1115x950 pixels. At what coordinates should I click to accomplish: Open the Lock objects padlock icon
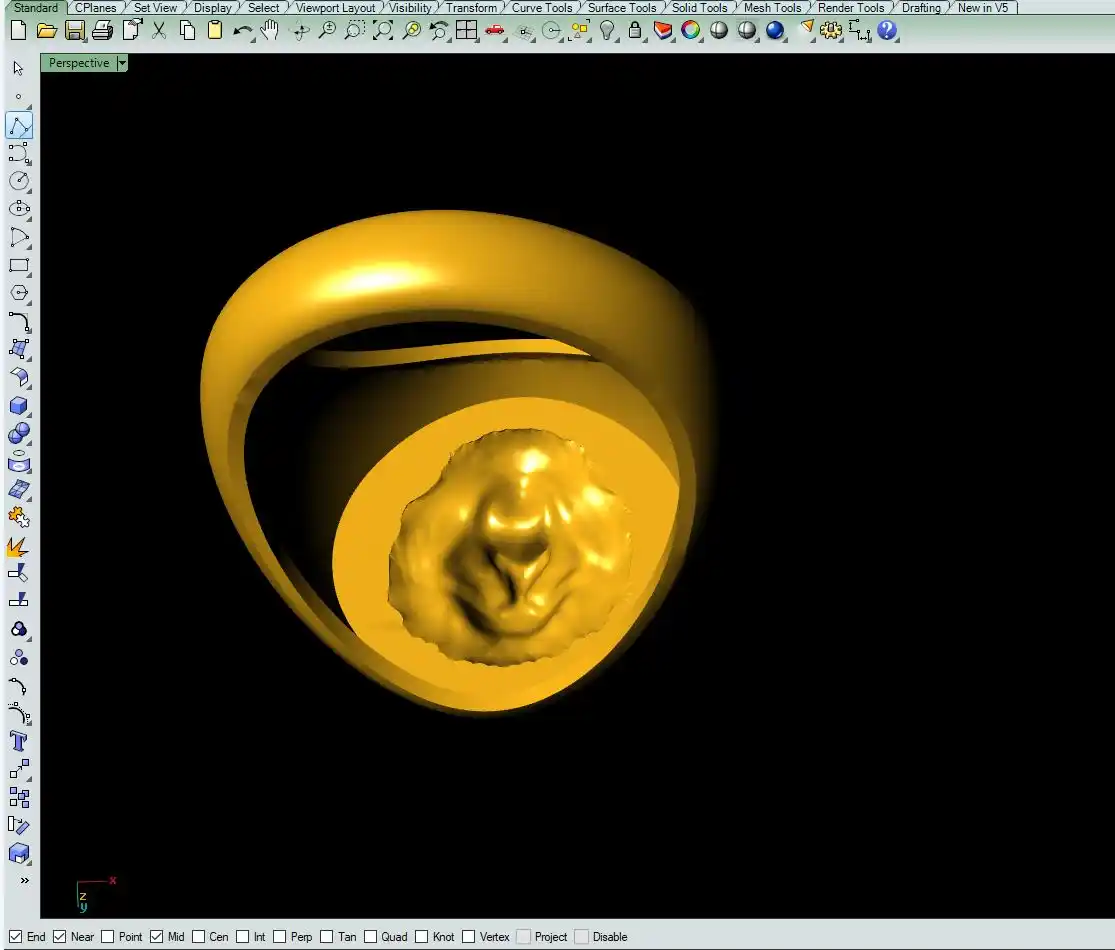pos(635,31)
